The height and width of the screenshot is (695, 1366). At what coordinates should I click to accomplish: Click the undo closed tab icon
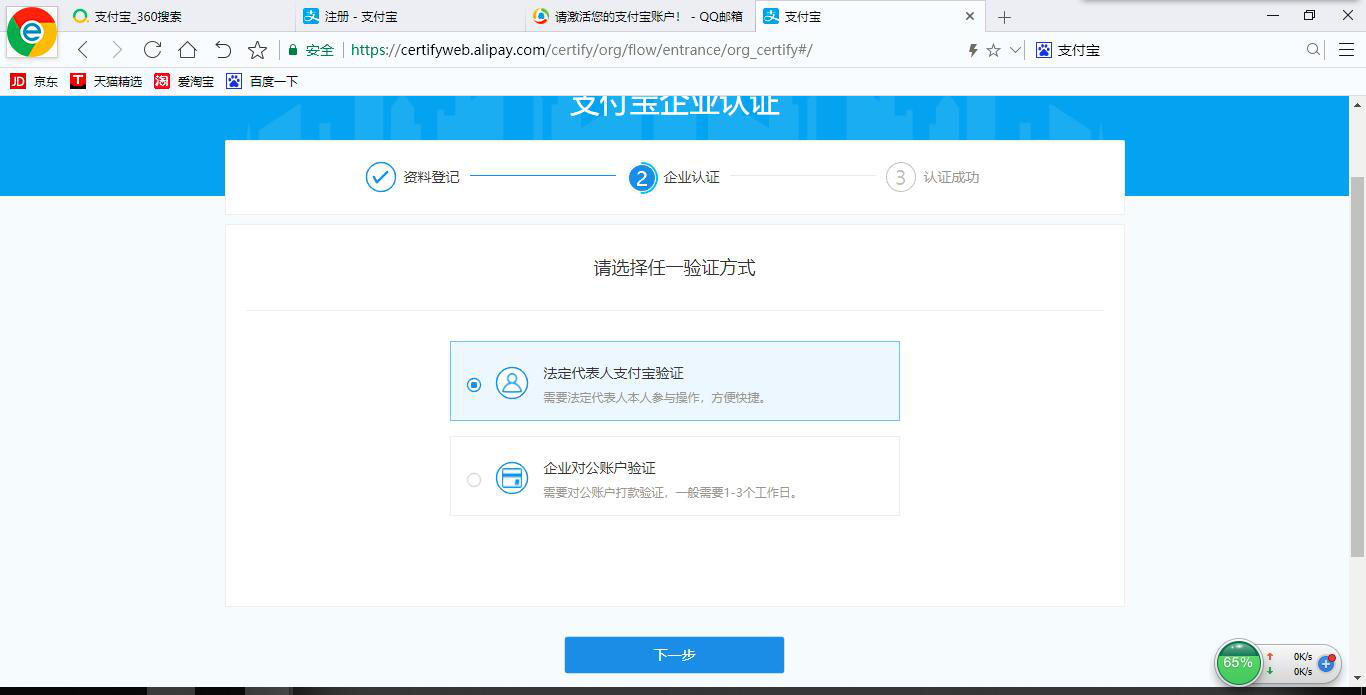pos(223,50)
